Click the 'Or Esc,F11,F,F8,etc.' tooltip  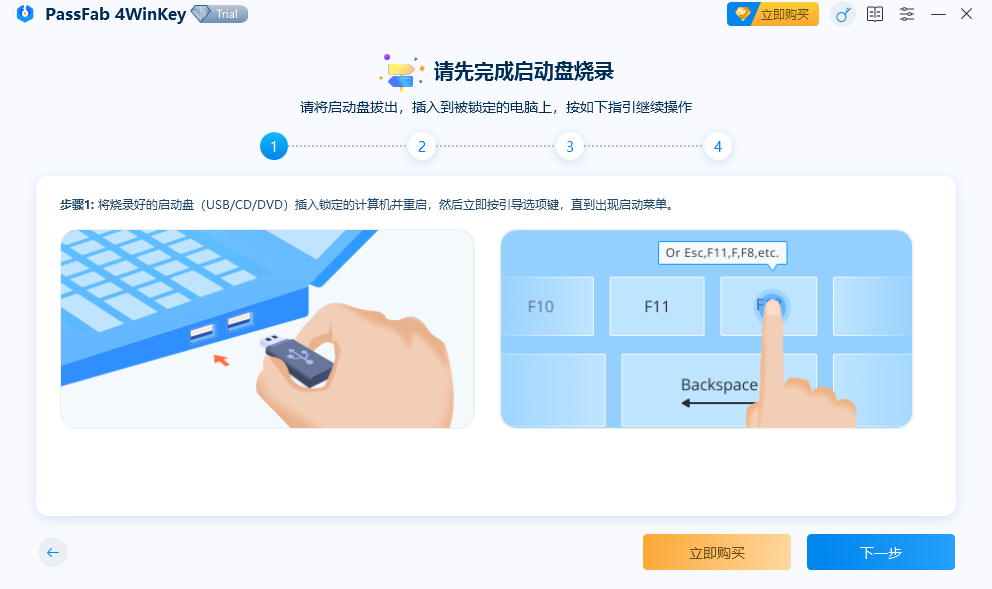pos(722,252)
